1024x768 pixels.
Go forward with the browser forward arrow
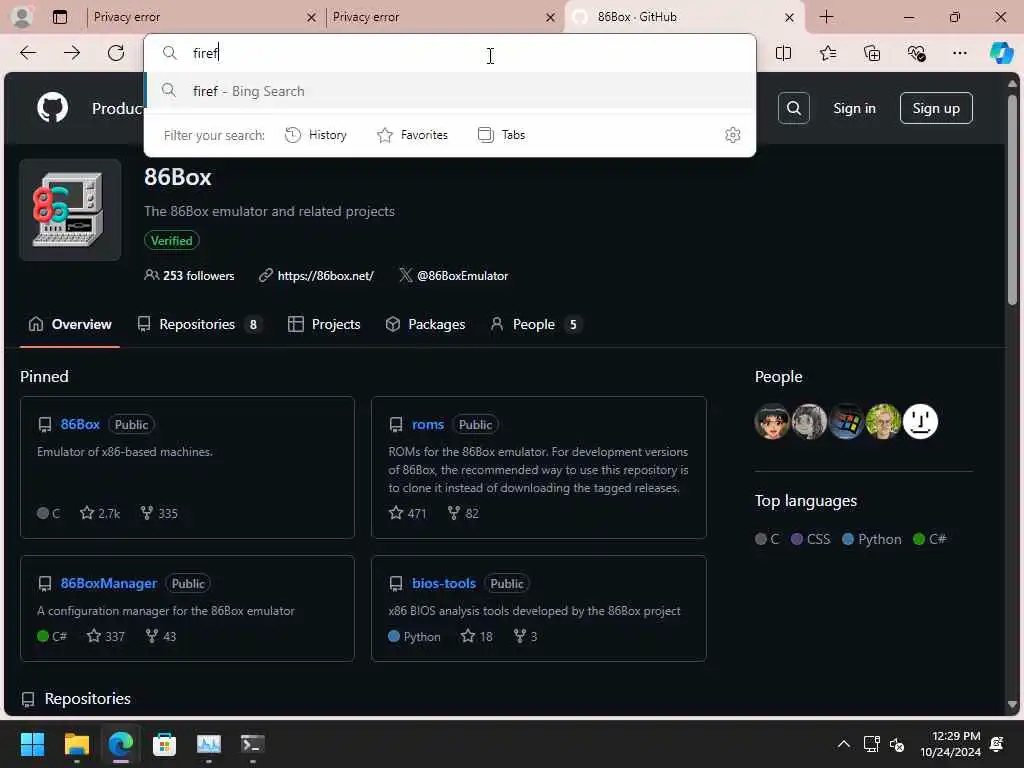(72, 53)
